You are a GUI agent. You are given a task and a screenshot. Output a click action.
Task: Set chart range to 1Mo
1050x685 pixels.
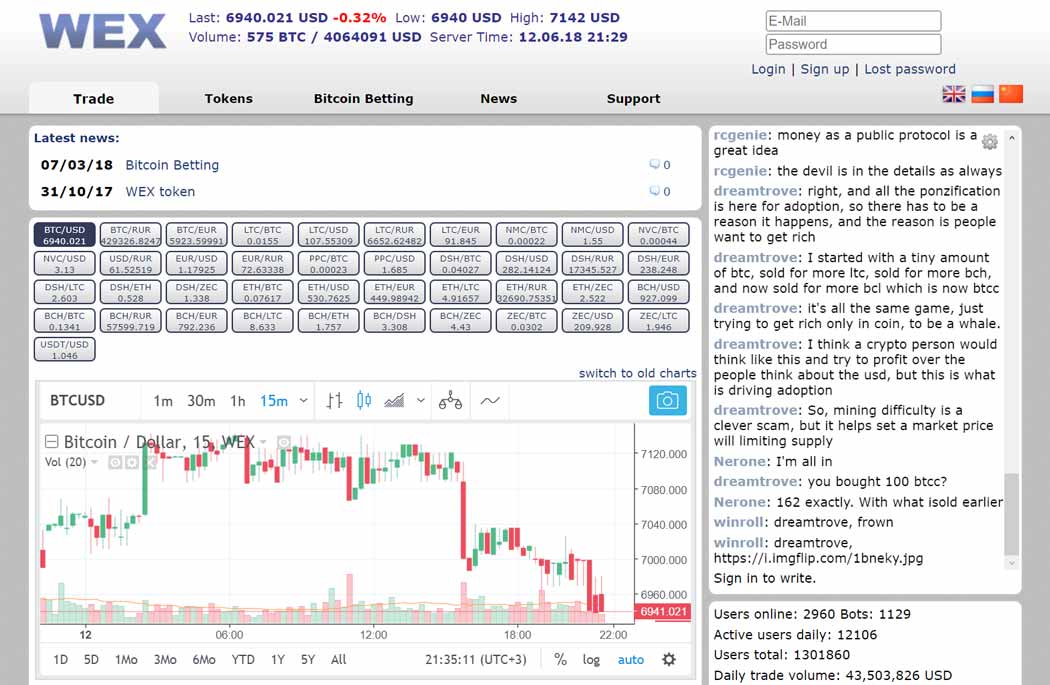pyautogui.click(x=127, y=660)
